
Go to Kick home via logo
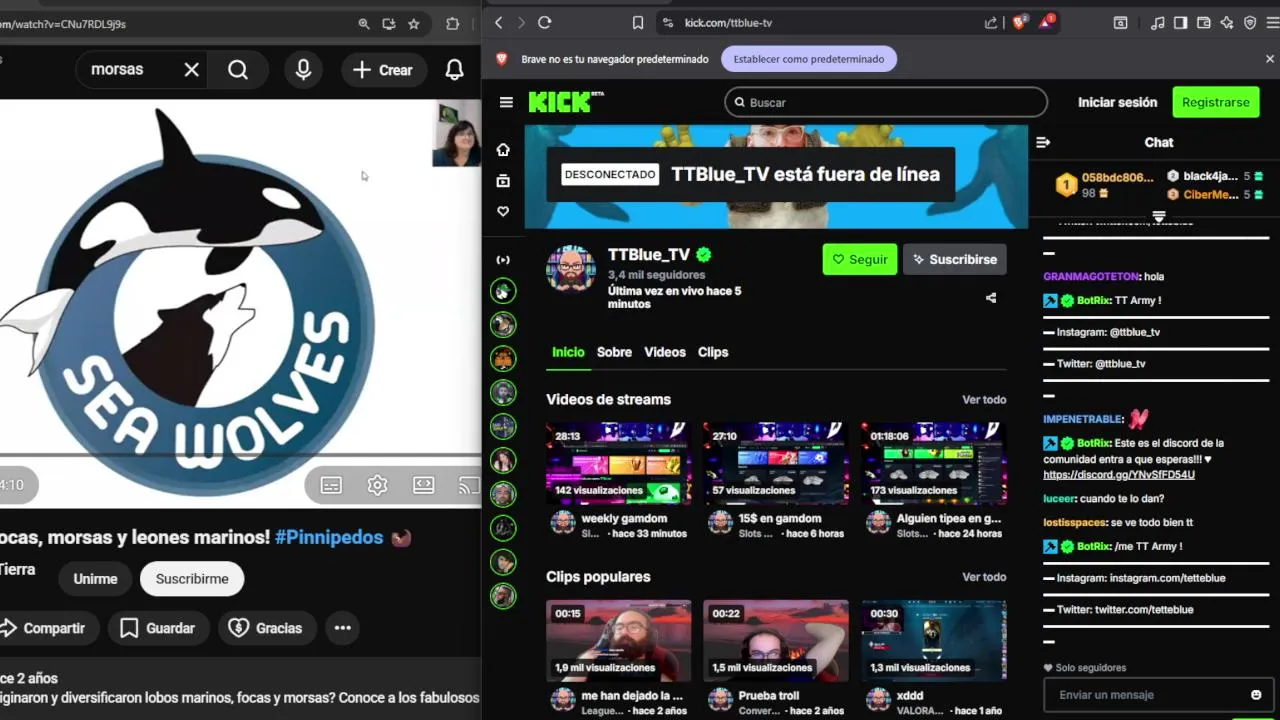click(x=565, y=102)
